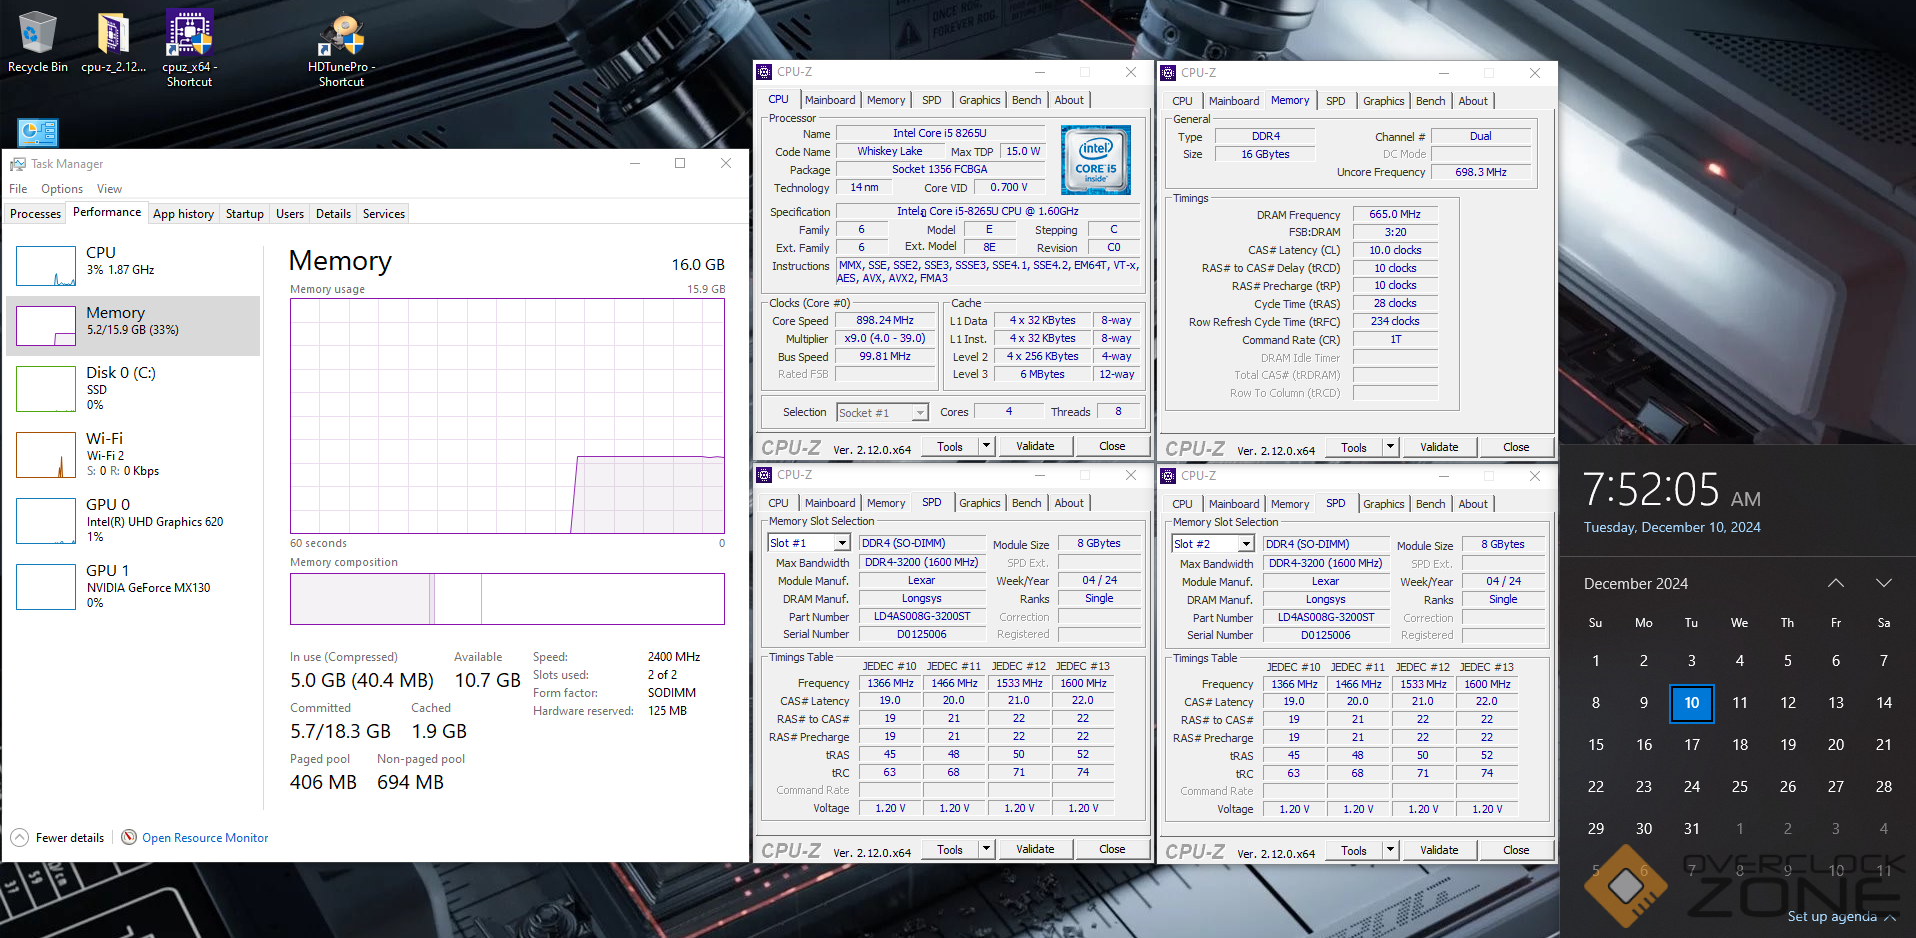Open Resource Monitor link
Screen dimensions: 1916x938
click(x=205, y=838)
